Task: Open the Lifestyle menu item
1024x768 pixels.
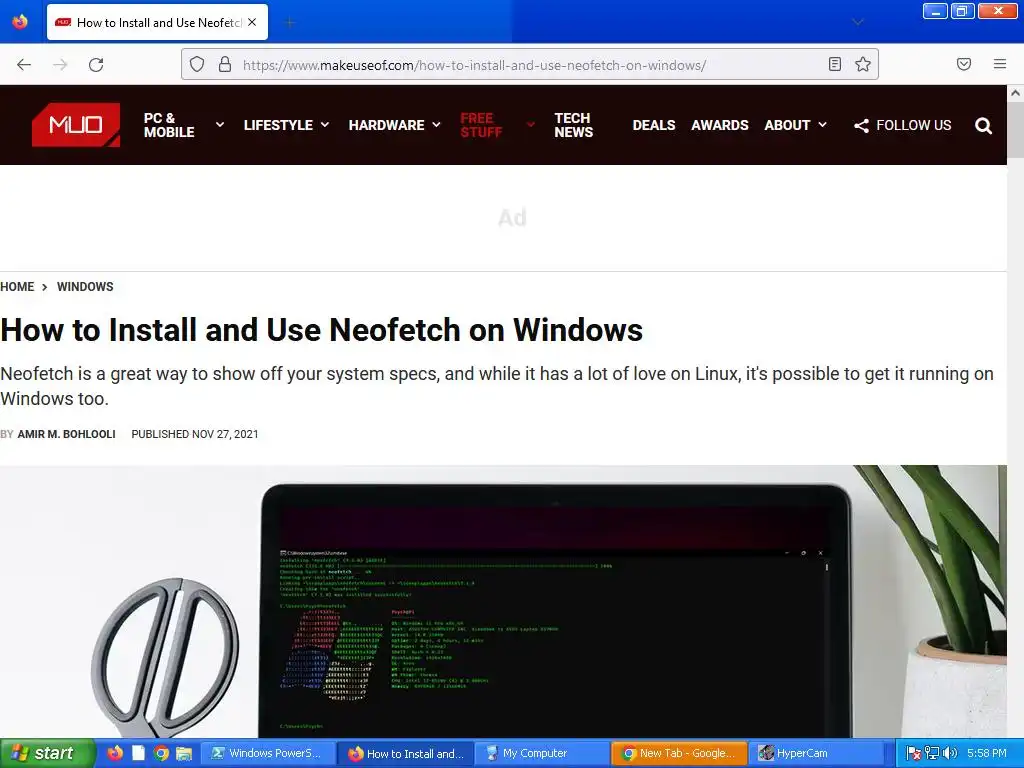Action: click(x=278, y=125)
